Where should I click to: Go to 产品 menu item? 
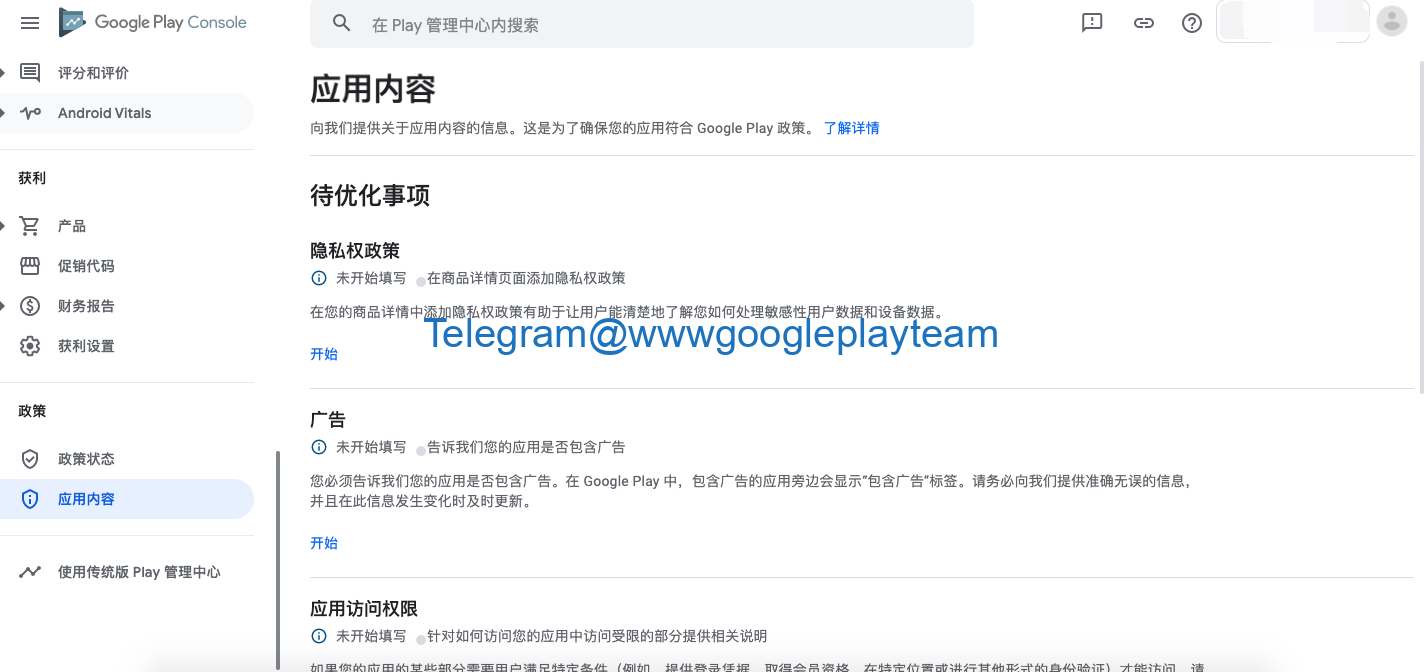(72, 226)
